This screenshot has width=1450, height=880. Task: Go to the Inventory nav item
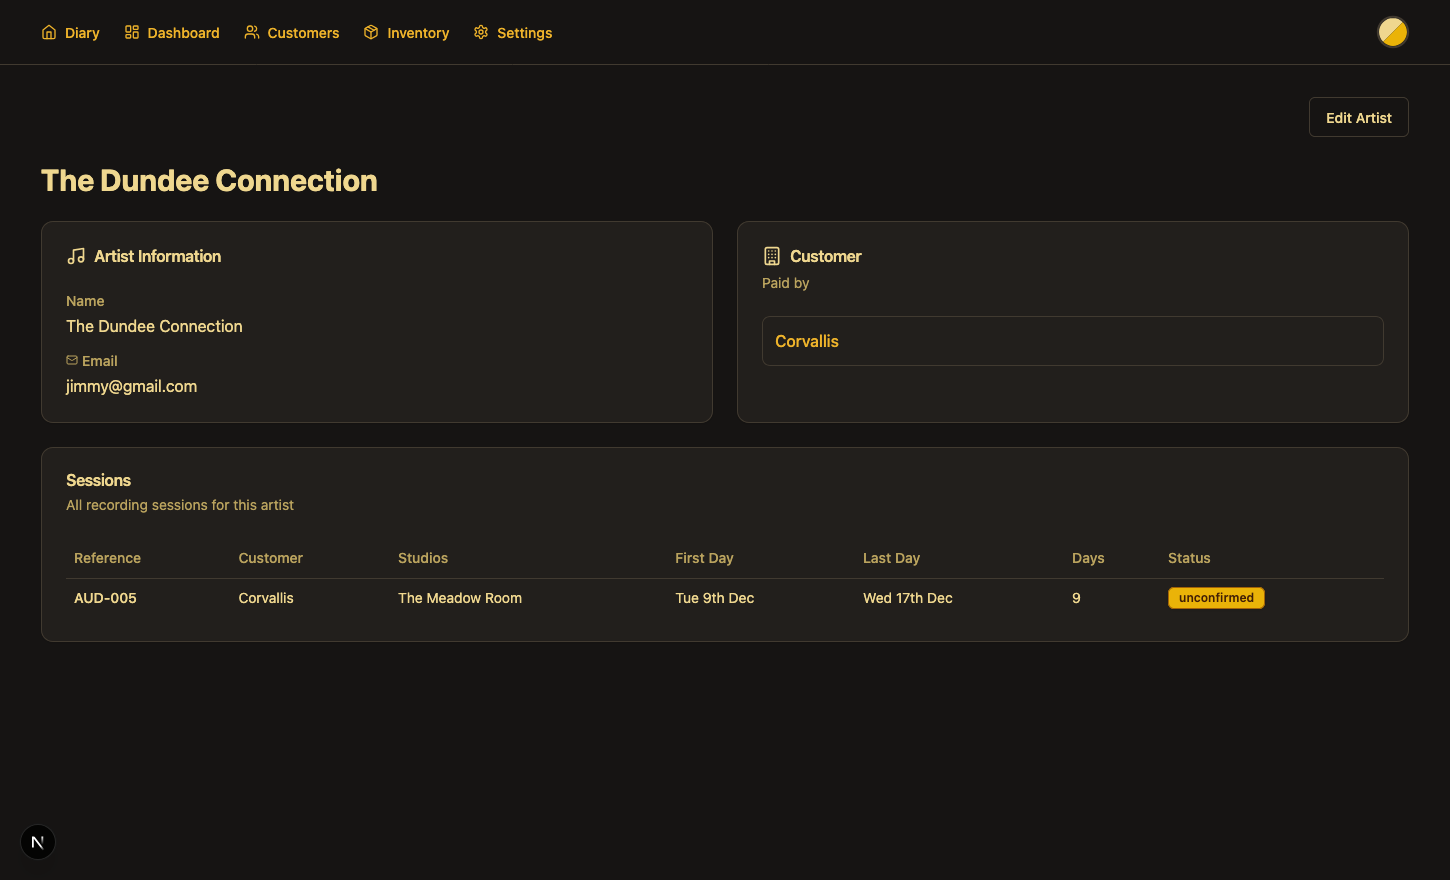click(417, 33)
